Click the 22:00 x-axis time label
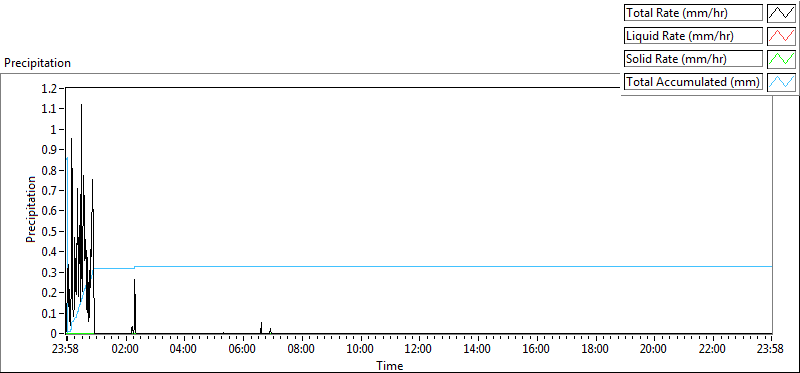Image resolution: width=800 pixels, height=373 pixels. pyautogui.click(x=712, y=350)
